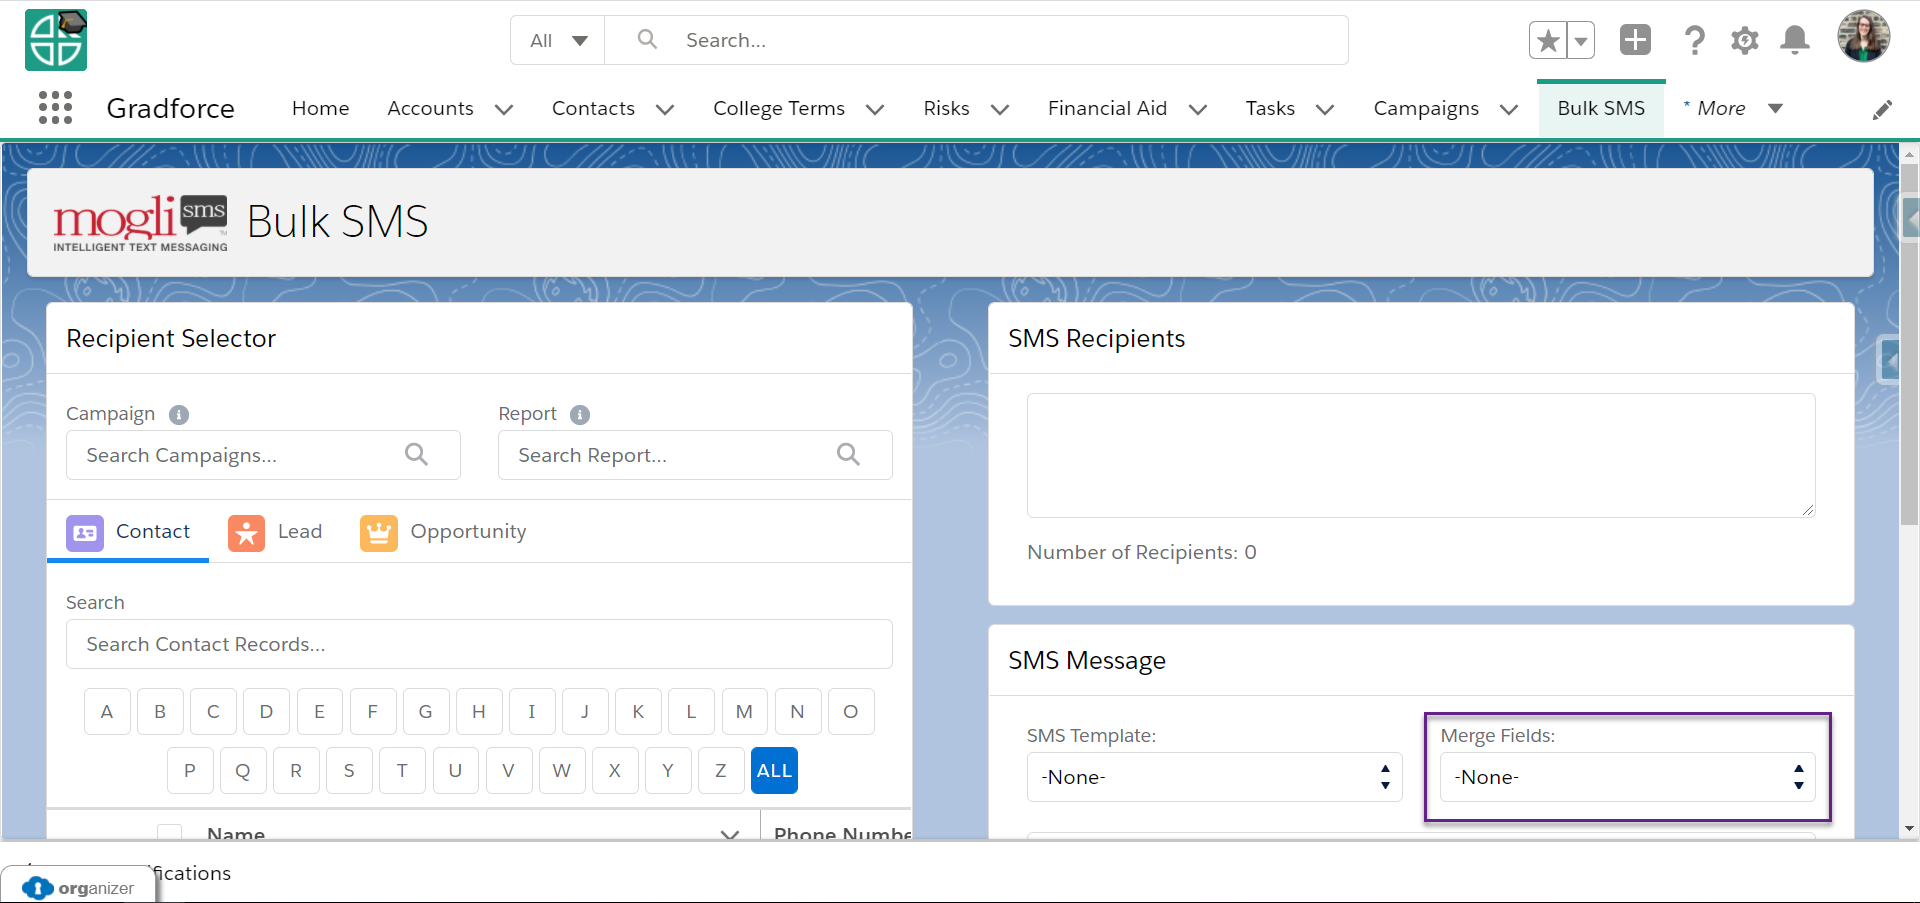Click the Lead star icon
Screen dimensions: 1920x903
[246, 533]
